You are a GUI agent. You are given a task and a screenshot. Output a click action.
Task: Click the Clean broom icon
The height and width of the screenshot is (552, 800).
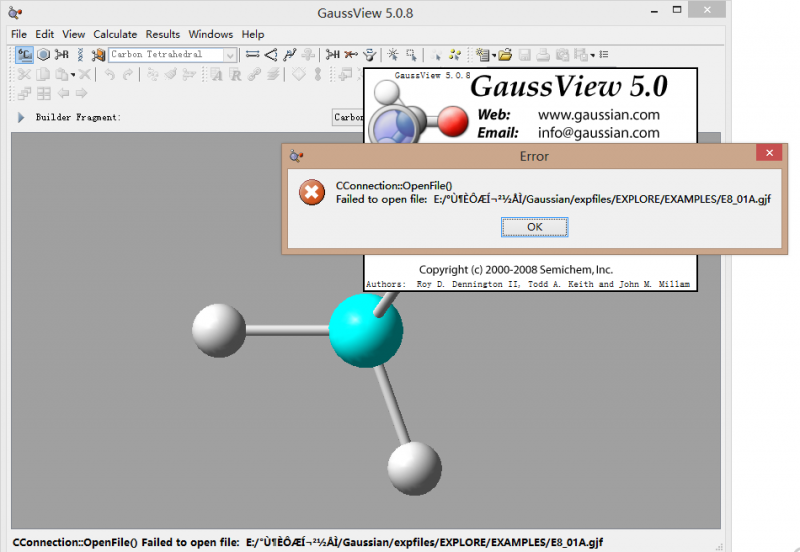tap(171, 74)
